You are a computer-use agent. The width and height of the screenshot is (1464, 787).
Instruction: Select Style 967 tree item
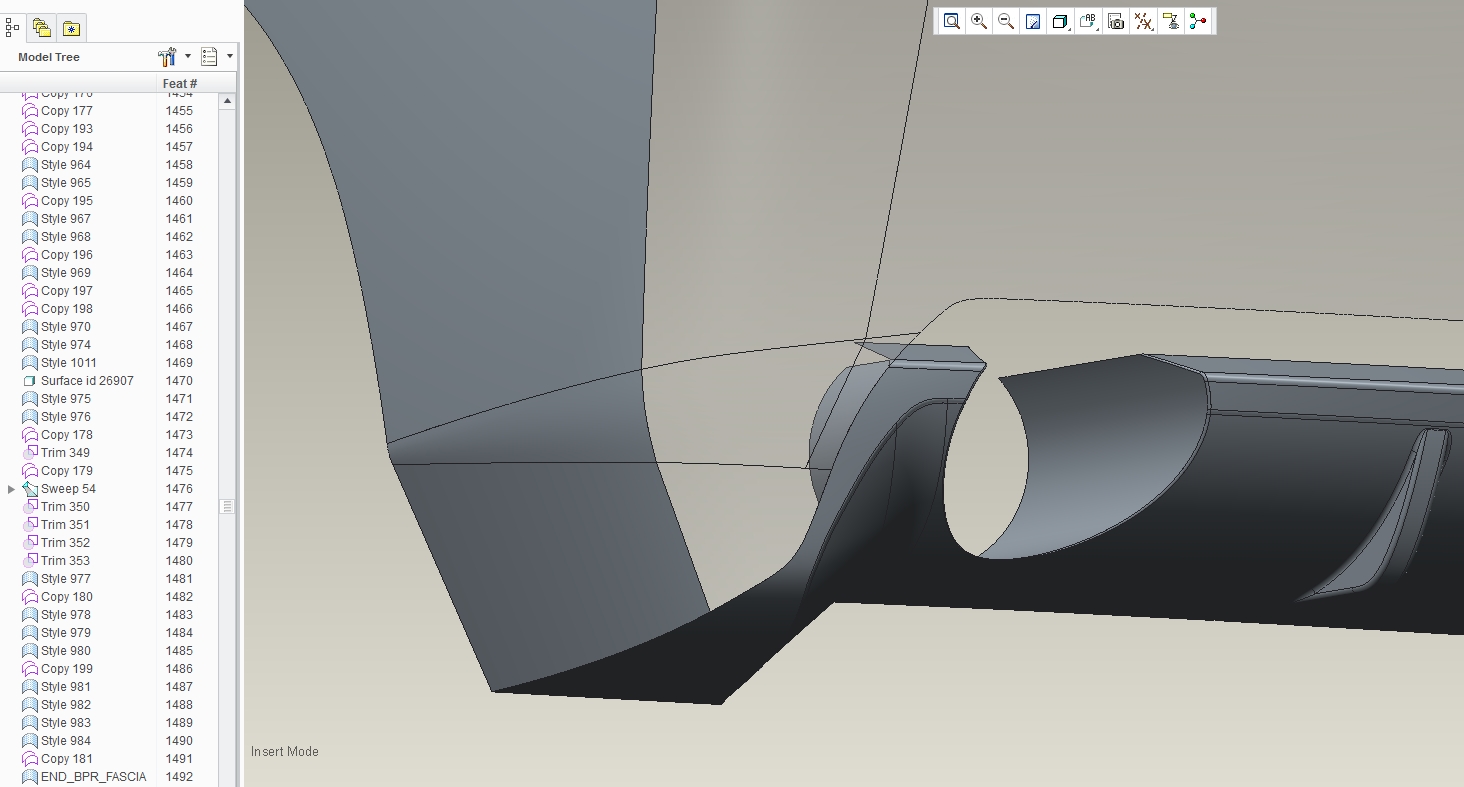click(66, 219)
